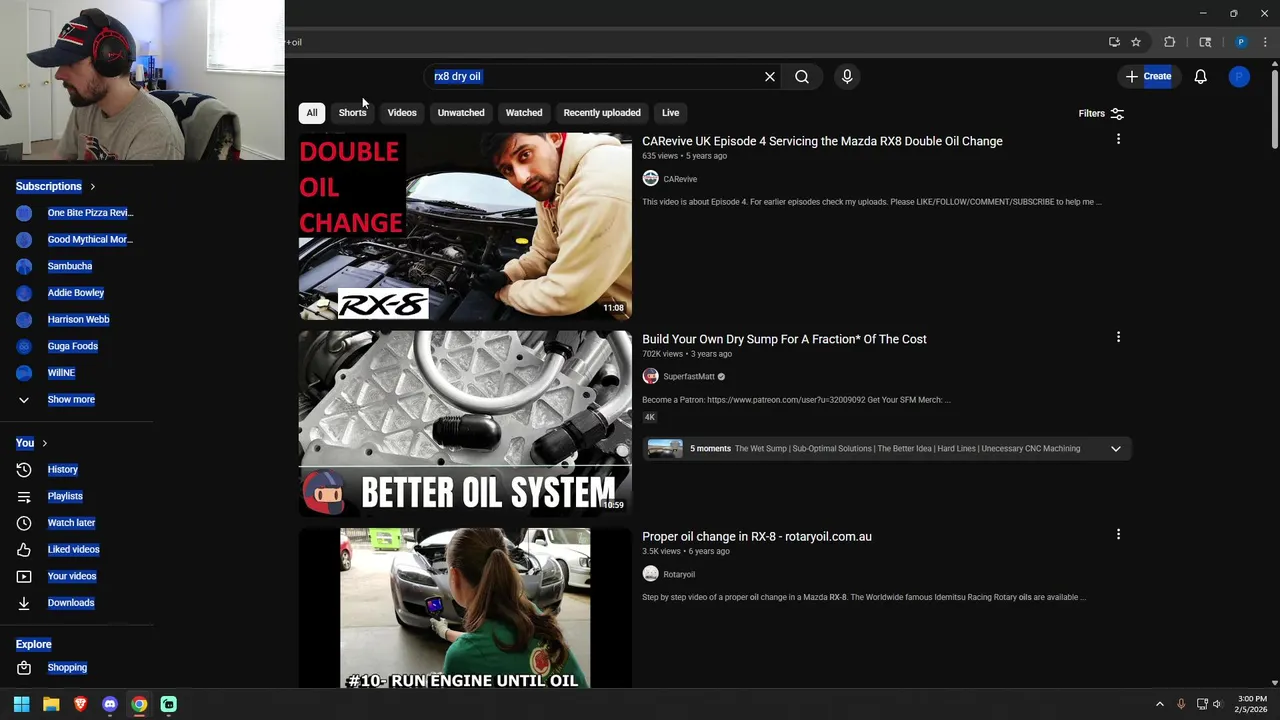The height and width of the screenshot is (720, 1280).
Task: Show hidden system tray icons
Action: [x=1160, y=704]
